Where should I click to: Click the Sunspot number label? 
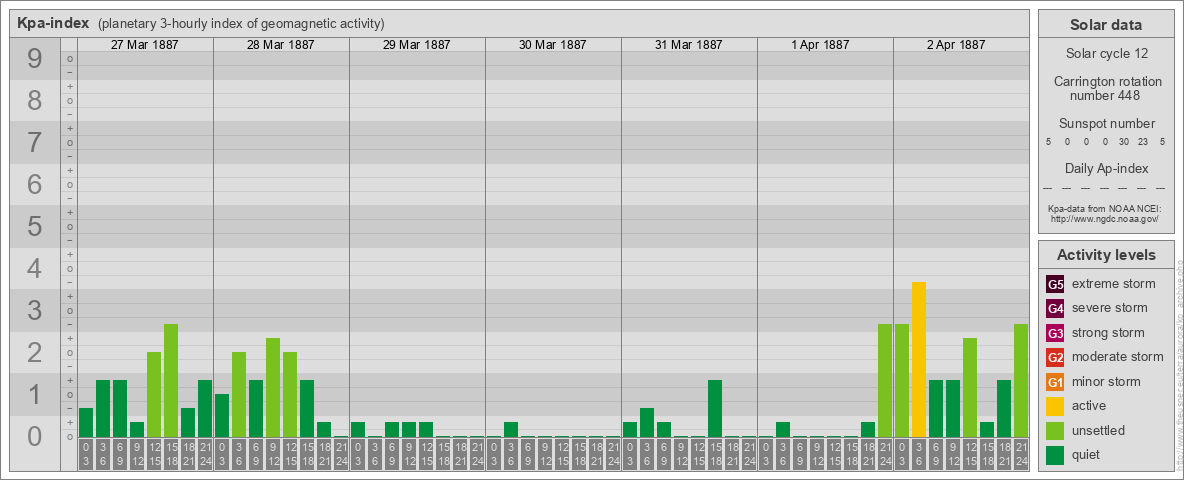tap(1106, 124)
